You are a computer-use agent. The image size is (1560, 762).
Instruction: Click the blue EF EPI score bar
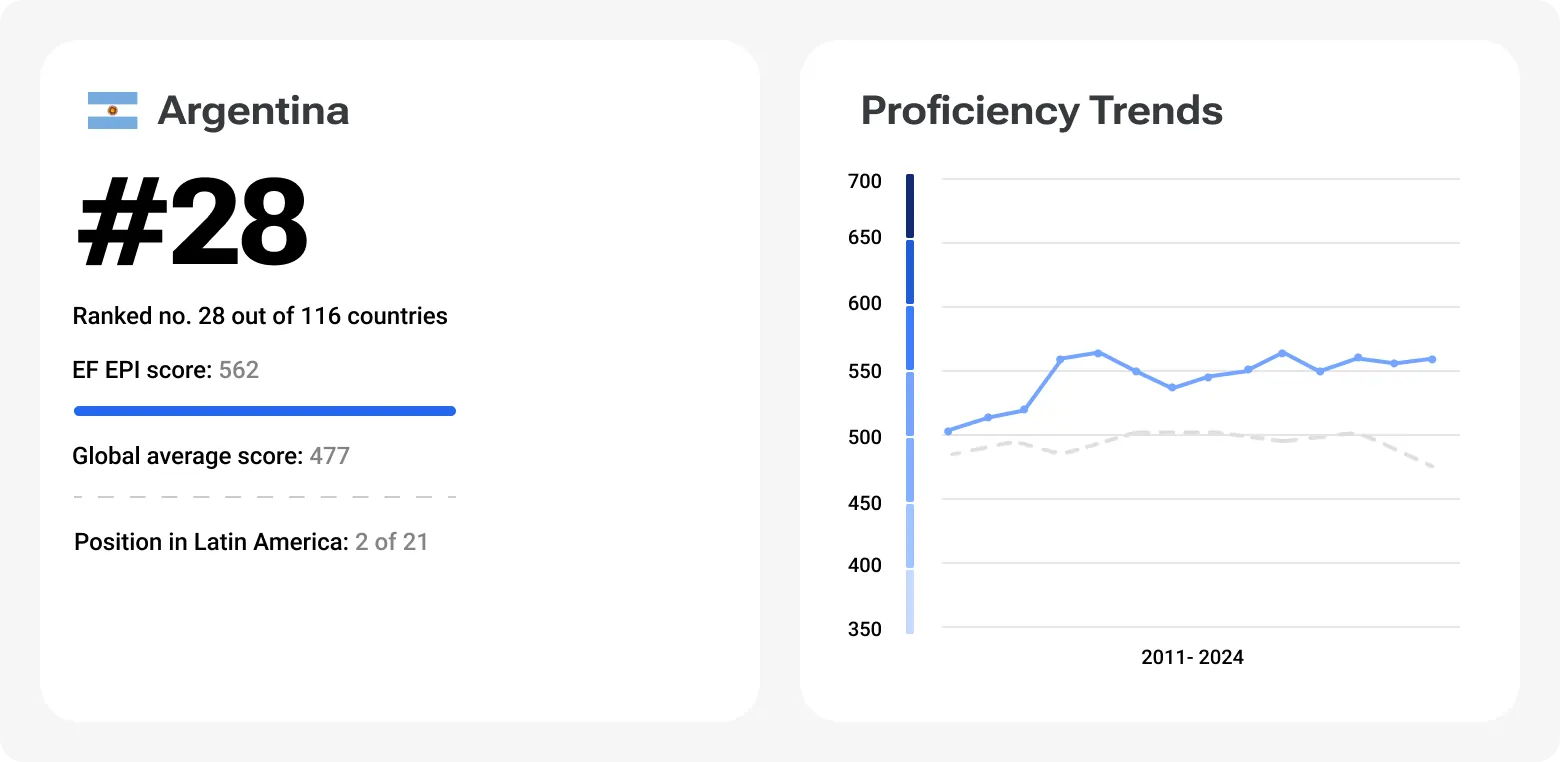(265, 411)
